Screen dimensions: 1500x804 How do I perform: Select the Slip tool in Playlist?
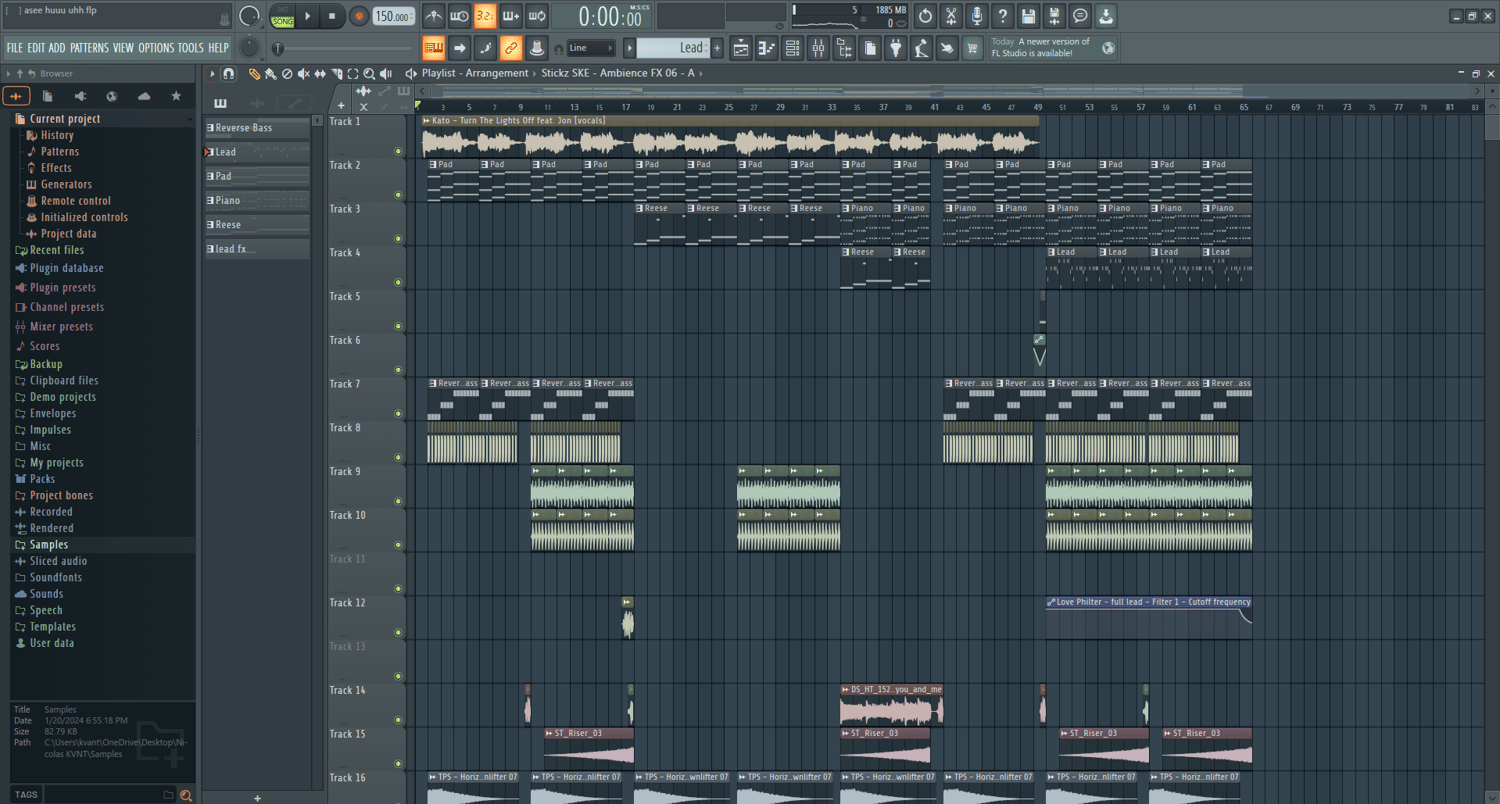[x=320, y=74]
